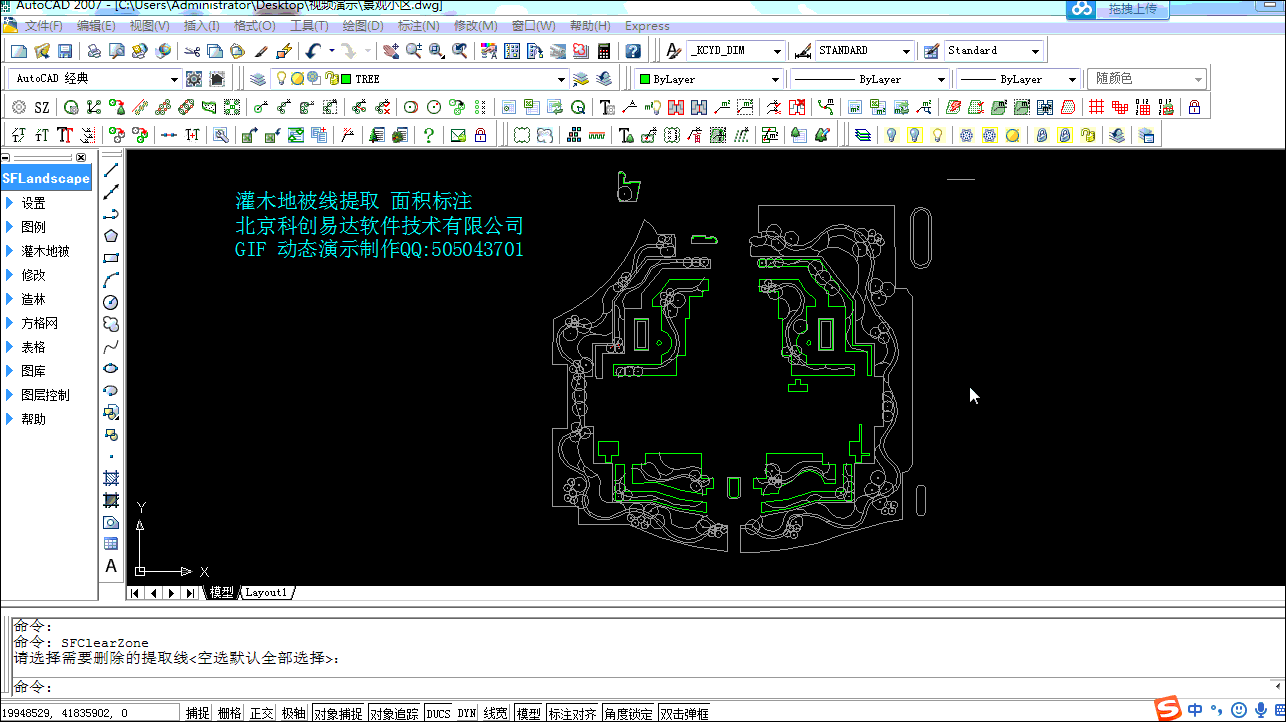Select the Circle draw tool

(111, 302)
